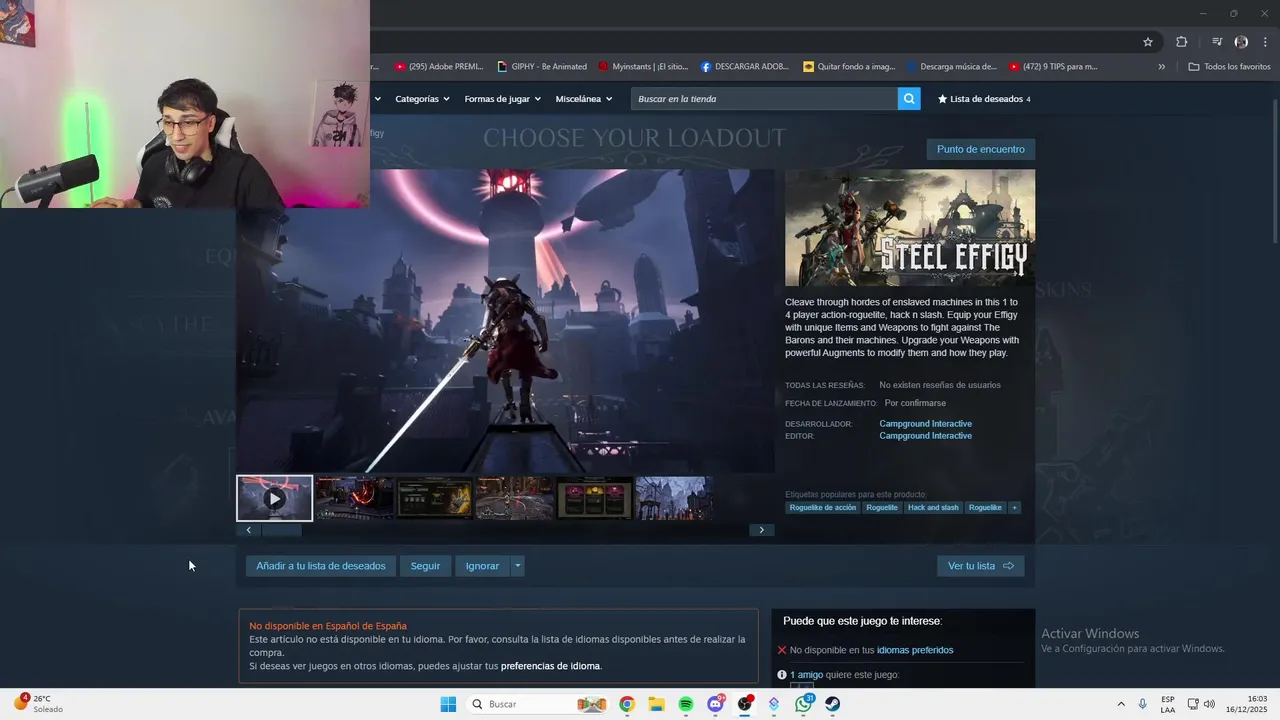The height and width of the screenshot is (720, 1280).
Task: Open Discord from taskbar
Action: 715,704
